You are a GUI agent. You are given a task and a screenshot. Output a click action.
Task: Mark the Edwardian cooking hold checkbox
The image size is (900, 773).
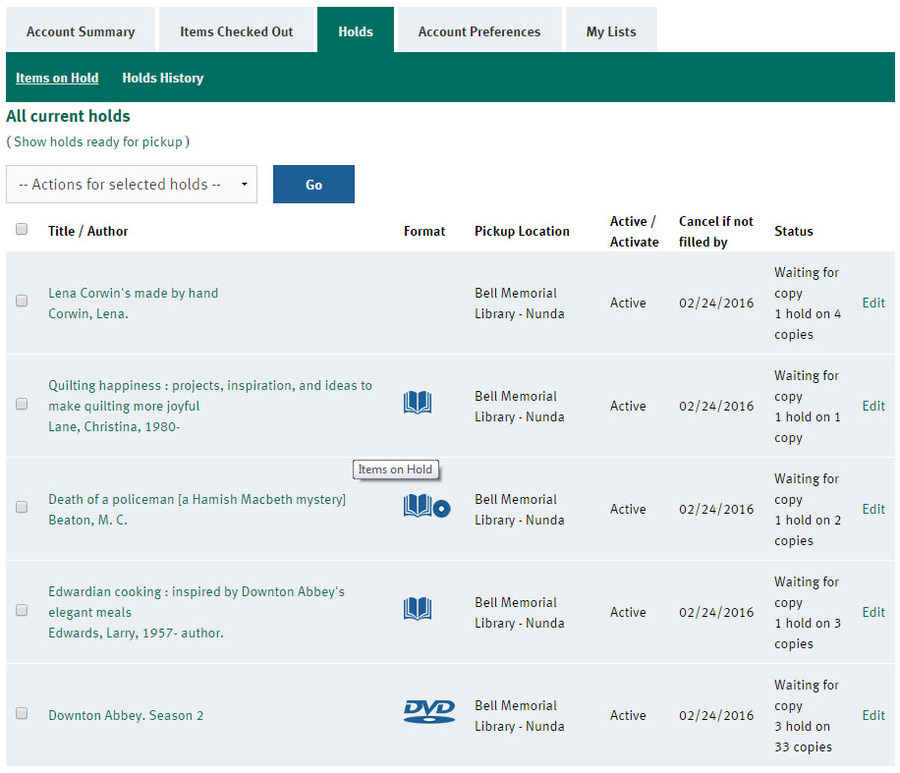pos(22,609)
